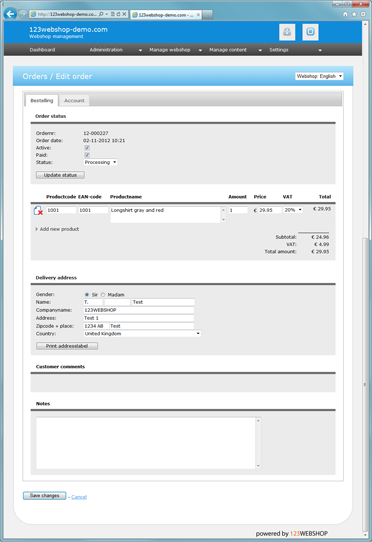Toggle the Active checkbox
The image size is (372, 542).
87,148
